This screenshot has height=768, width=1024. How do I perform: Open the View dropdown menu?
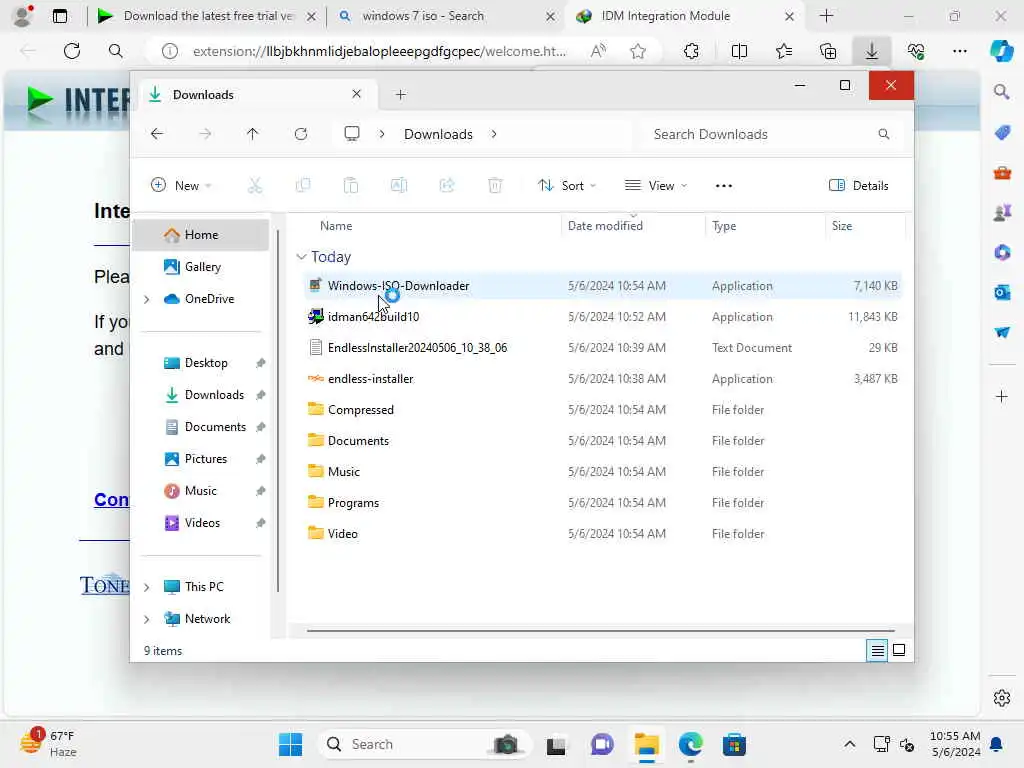tap(656, 186)
